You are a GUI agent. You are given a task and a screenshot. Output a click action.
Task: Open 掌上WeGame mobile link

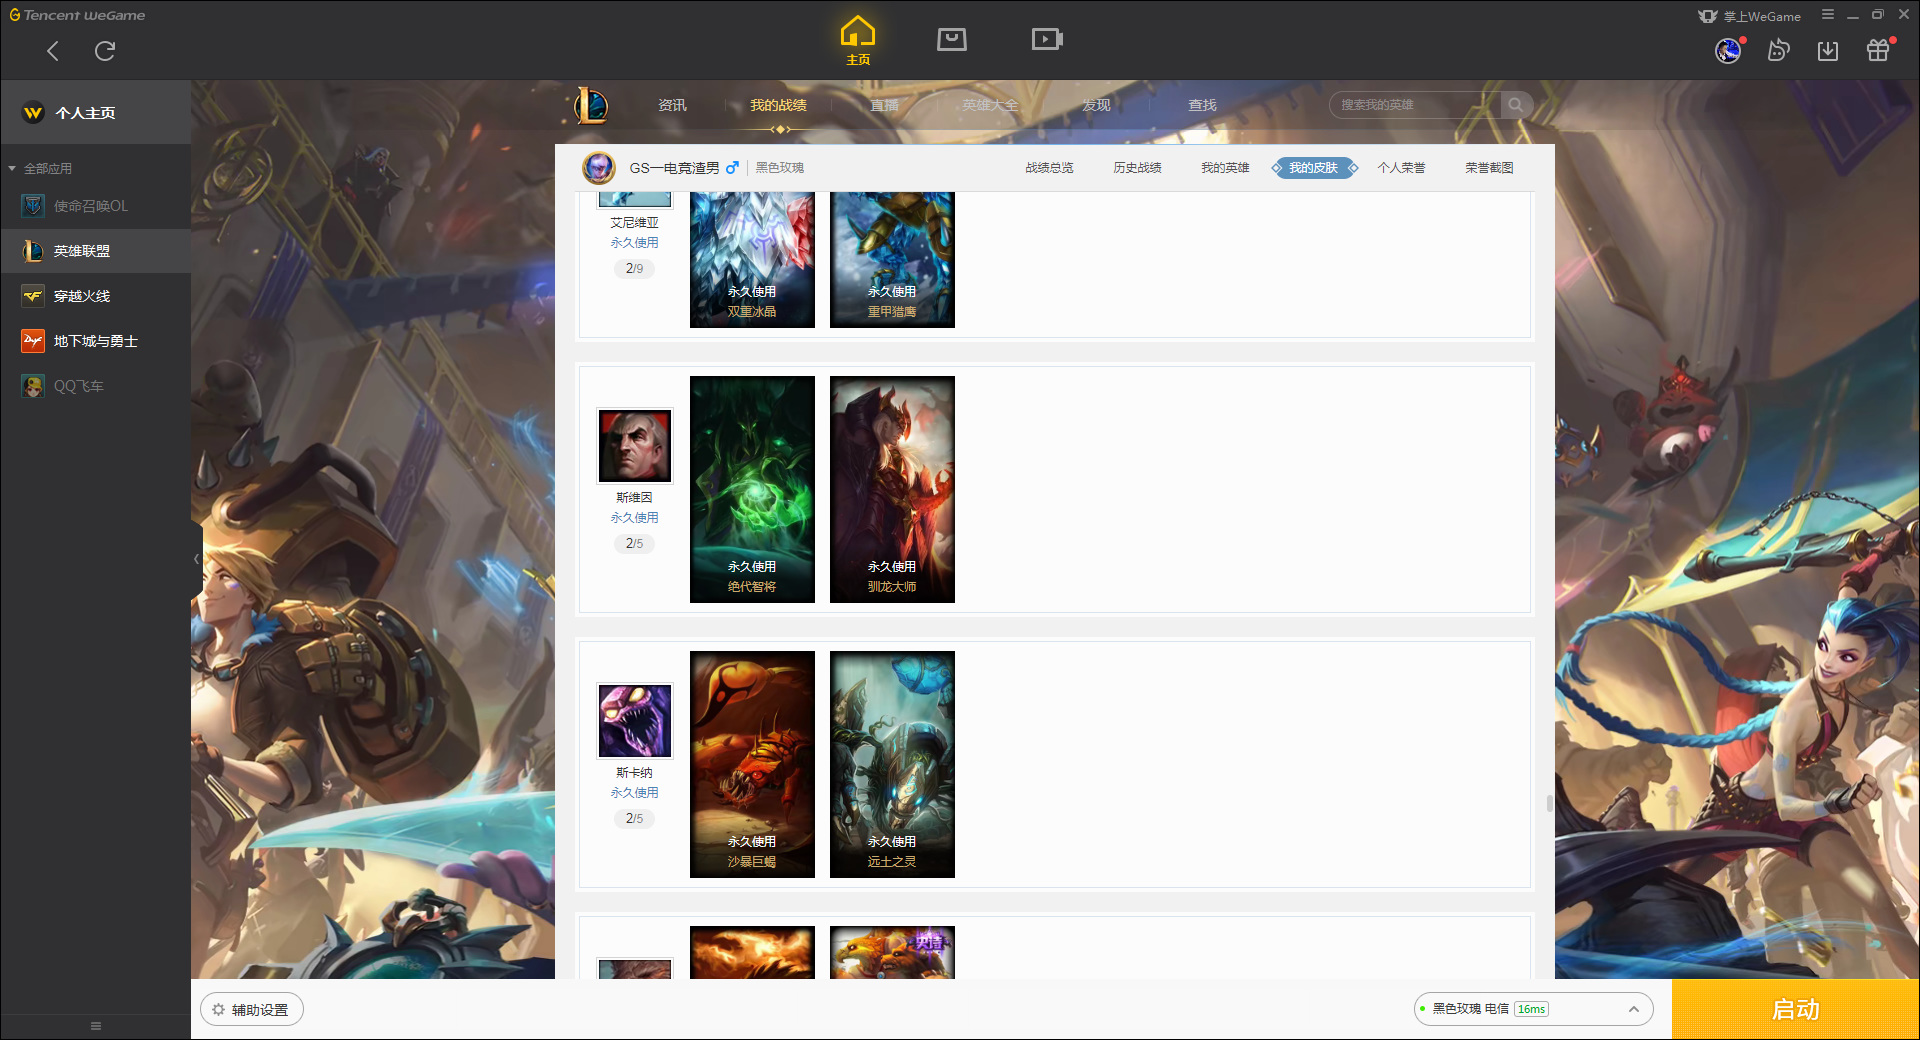coord(1750,16)
